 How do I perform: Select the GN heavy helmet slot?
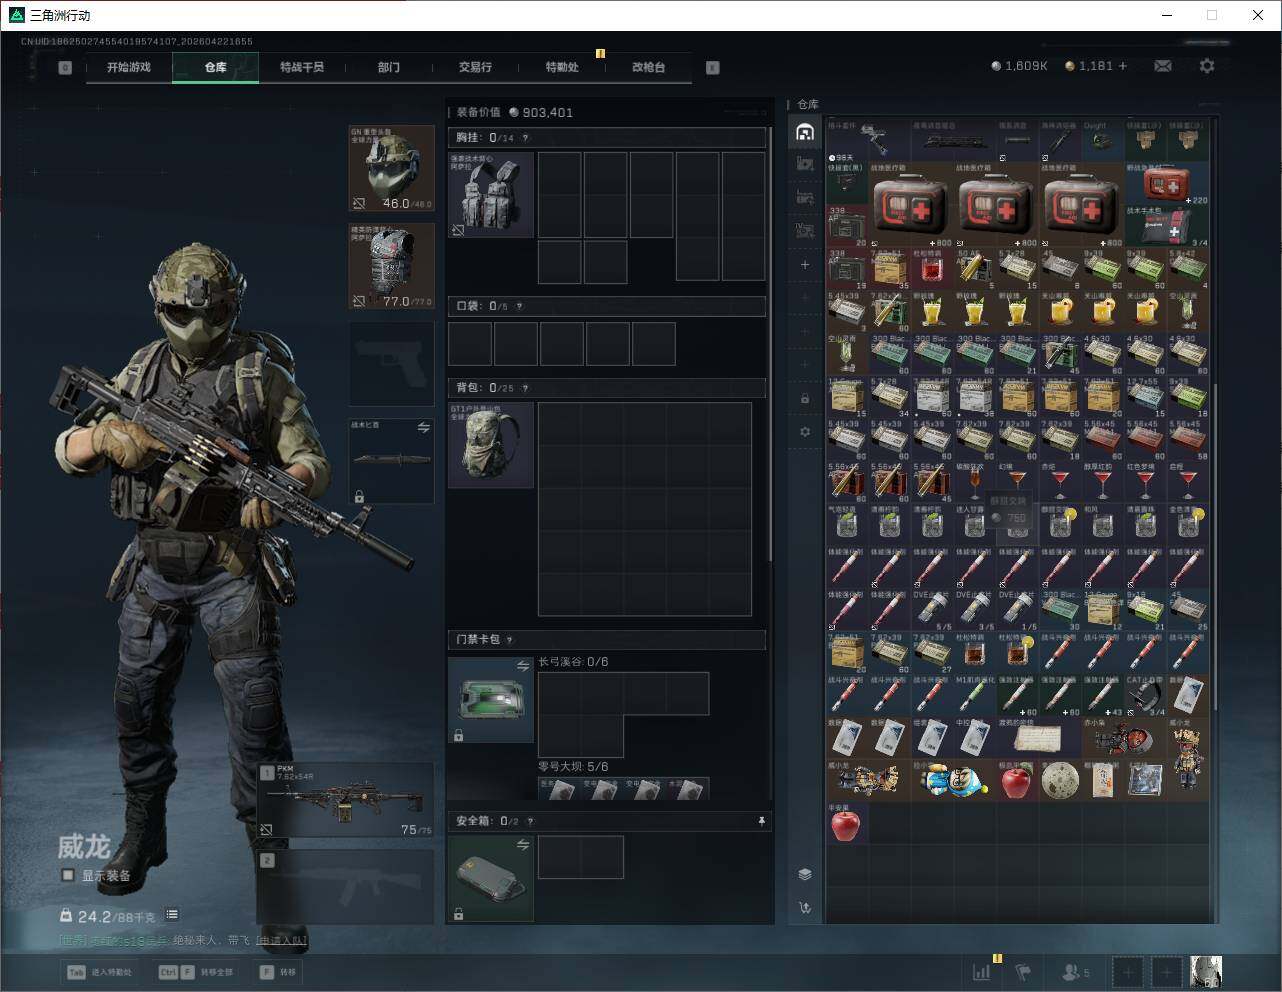(391, 169)
